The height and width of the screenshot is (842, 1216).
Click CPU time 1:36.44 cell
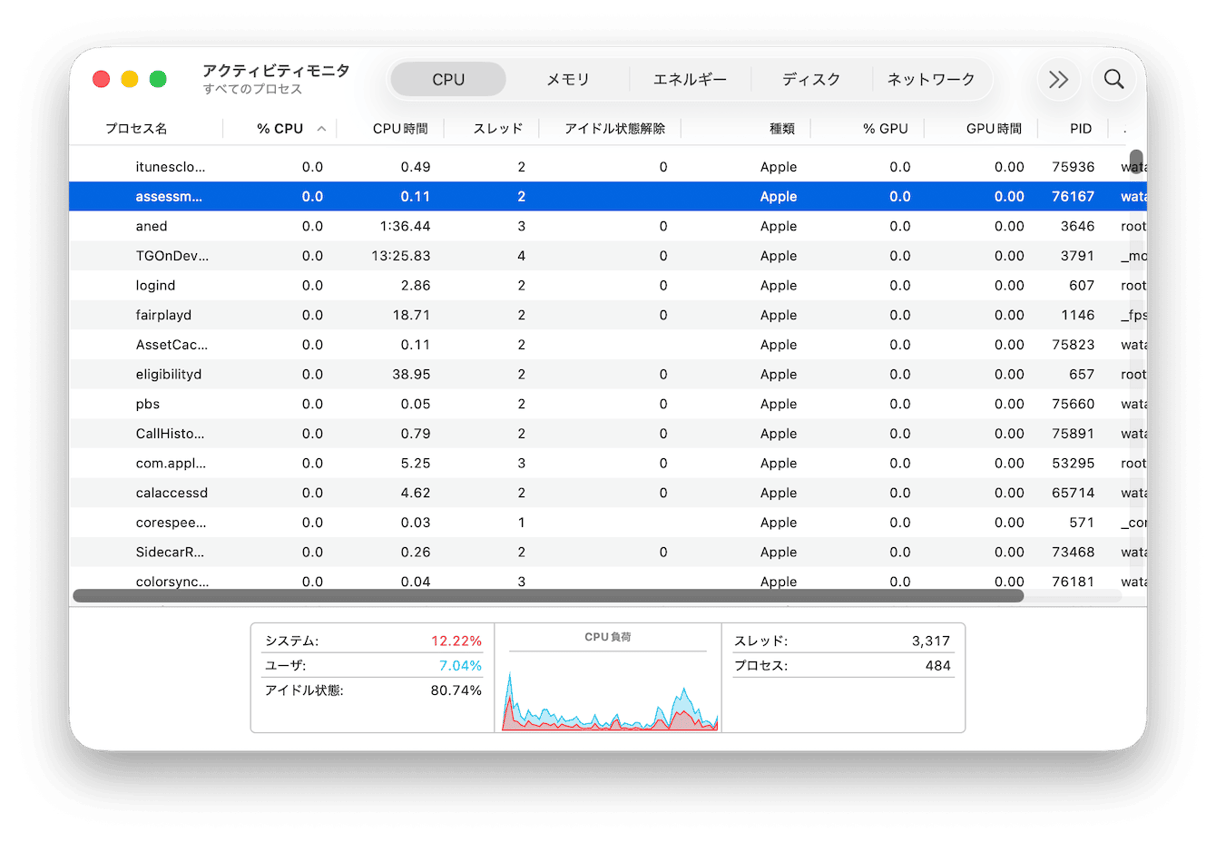click(405, 226)
